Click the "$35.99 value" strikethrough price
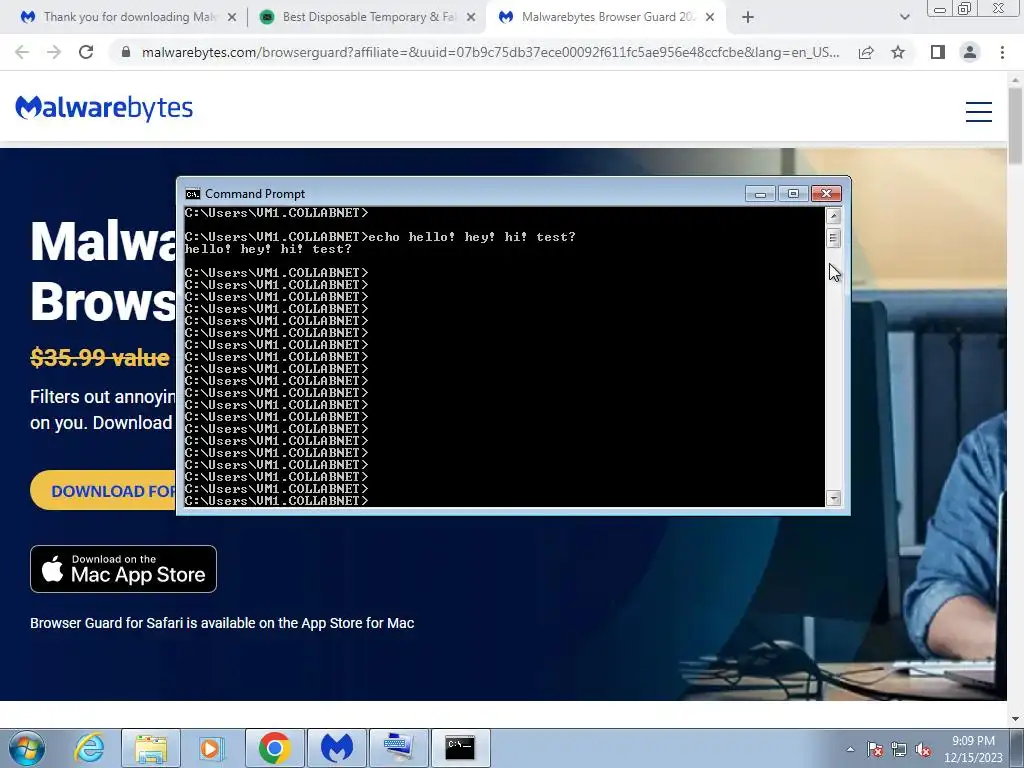Viewport: 1024px width, 768px height. pos(100,357)
